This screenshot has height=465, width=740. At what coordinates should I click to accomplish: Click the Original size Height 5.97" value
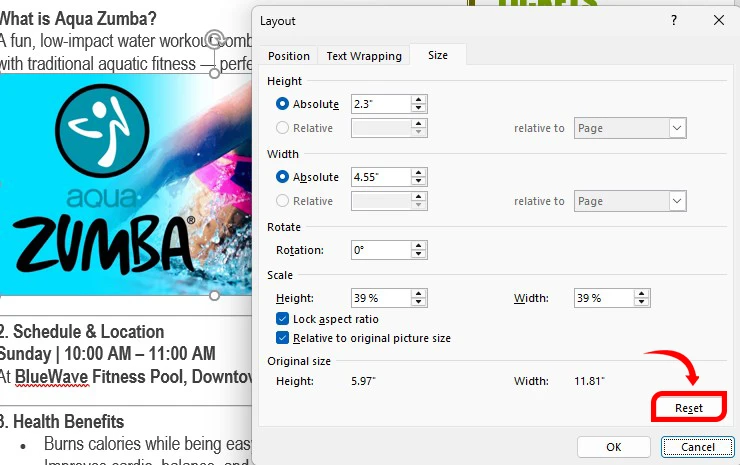[x=363, y=381]
